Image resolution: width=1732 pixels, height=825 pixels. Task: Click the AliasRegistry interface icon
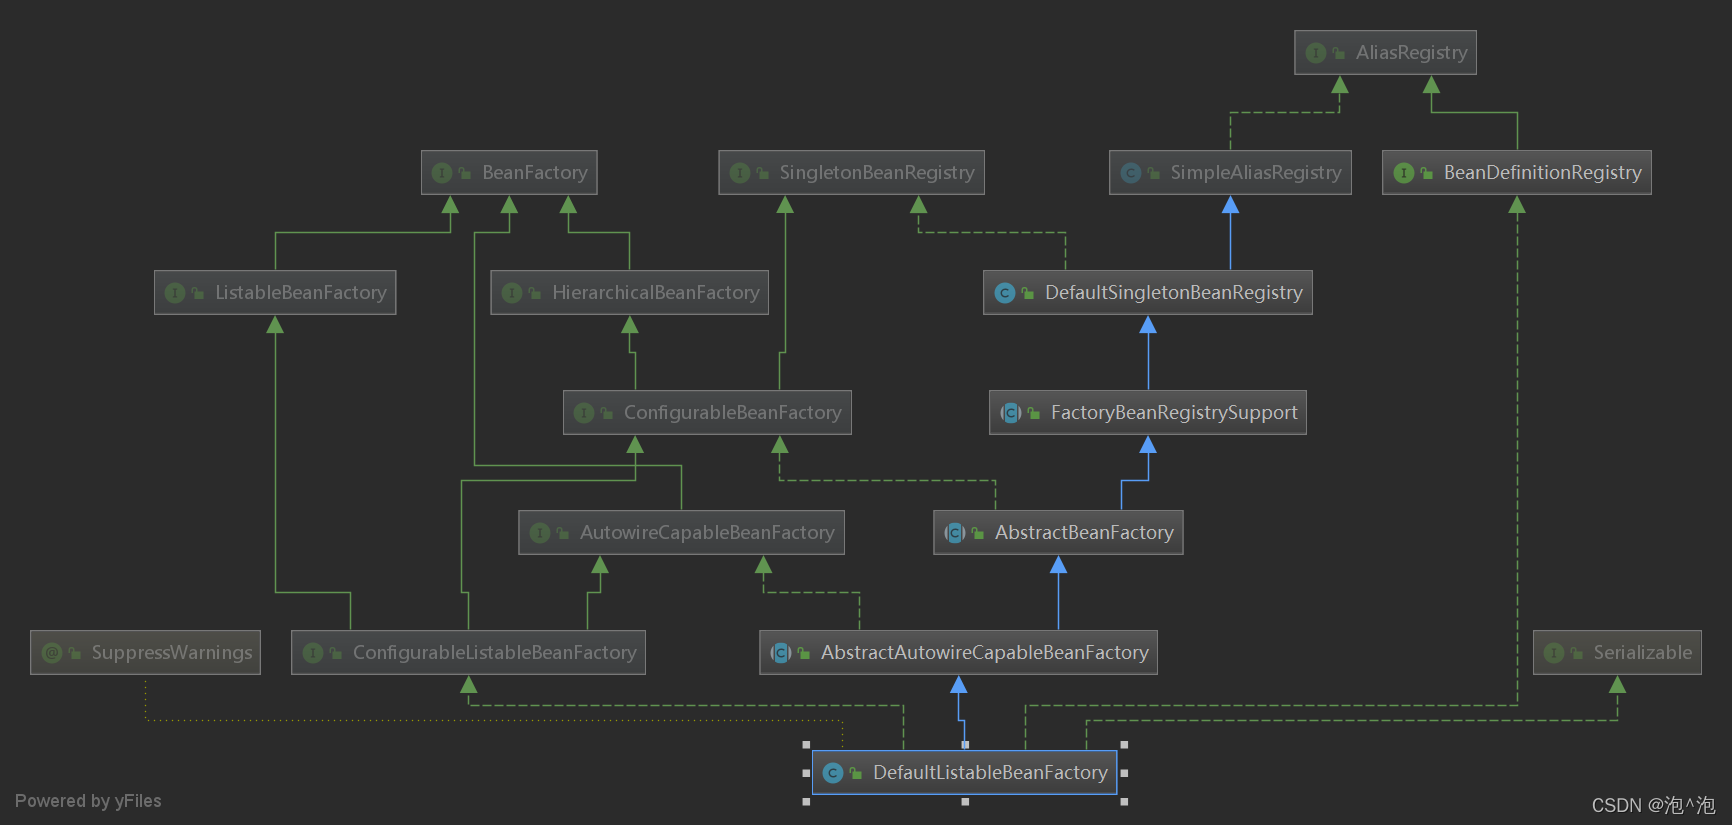pyautogui.click(x=1316, y=53)
